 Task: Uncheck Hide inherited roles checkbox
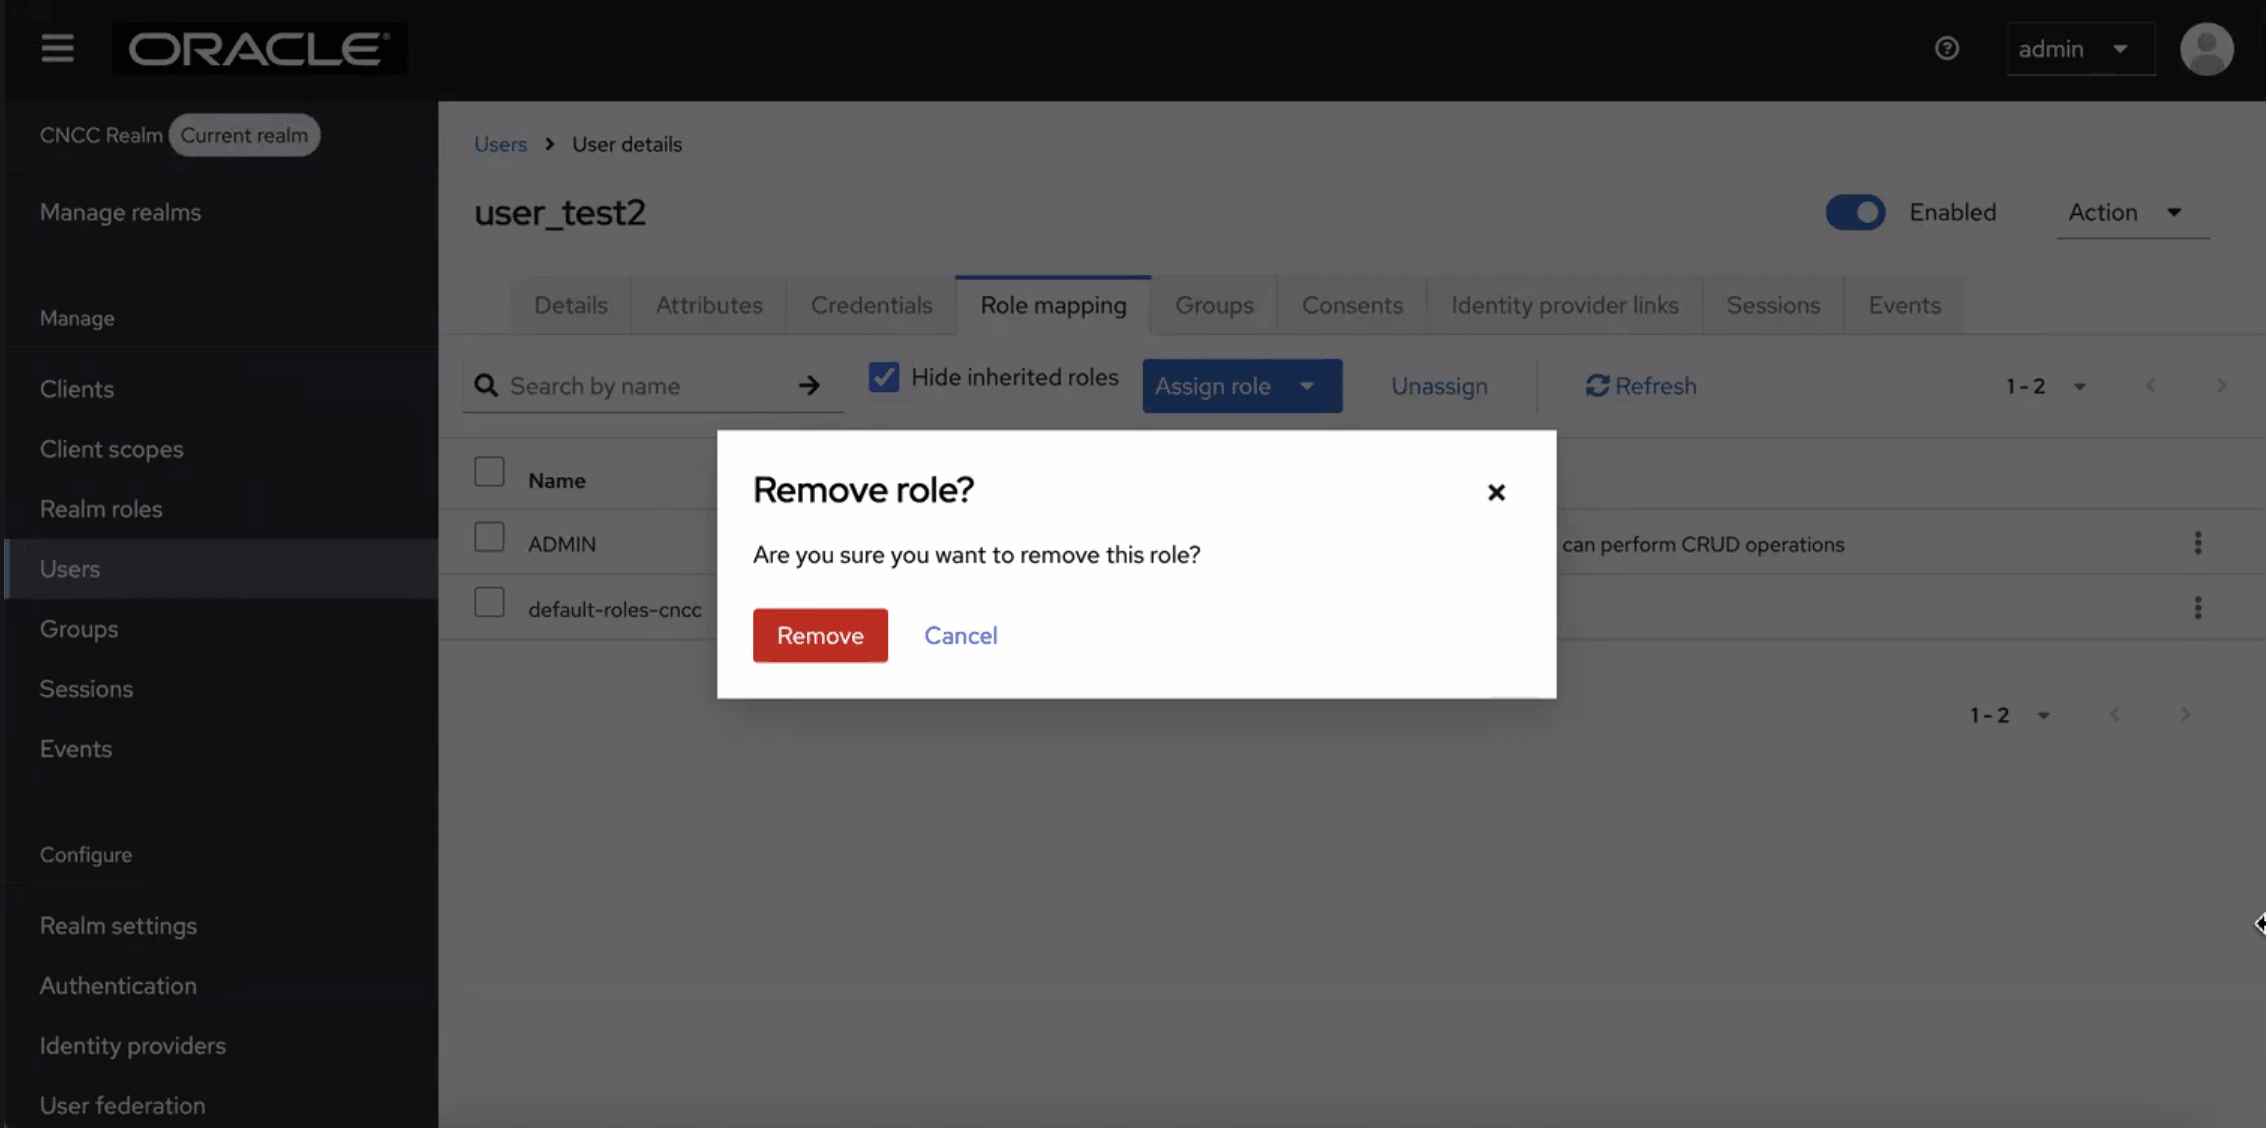[883, 377]
